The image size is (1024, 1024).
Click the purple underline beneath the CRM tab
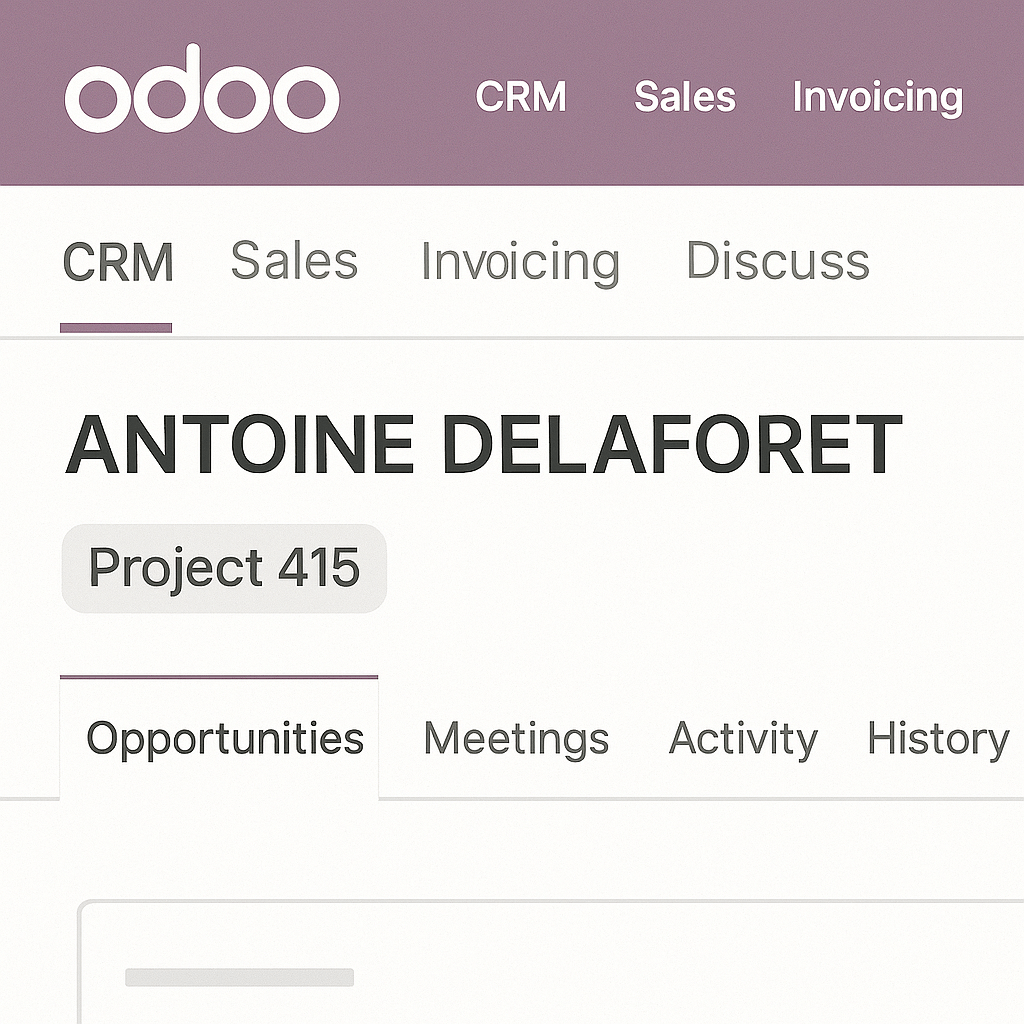(116, 327)
